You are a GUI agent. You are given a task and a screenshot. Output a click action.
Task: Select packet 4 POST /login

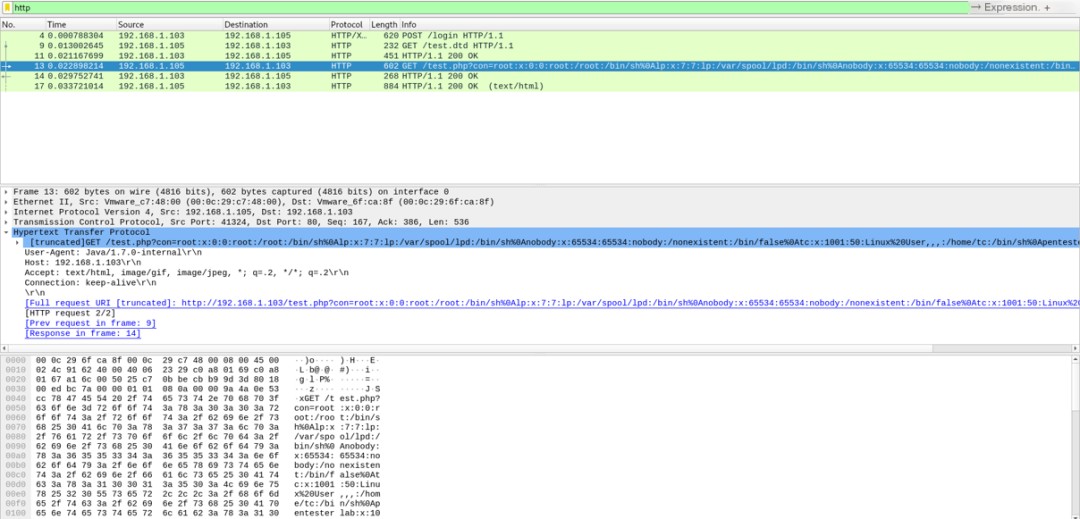pyautogui.click(x=540, y=35)
